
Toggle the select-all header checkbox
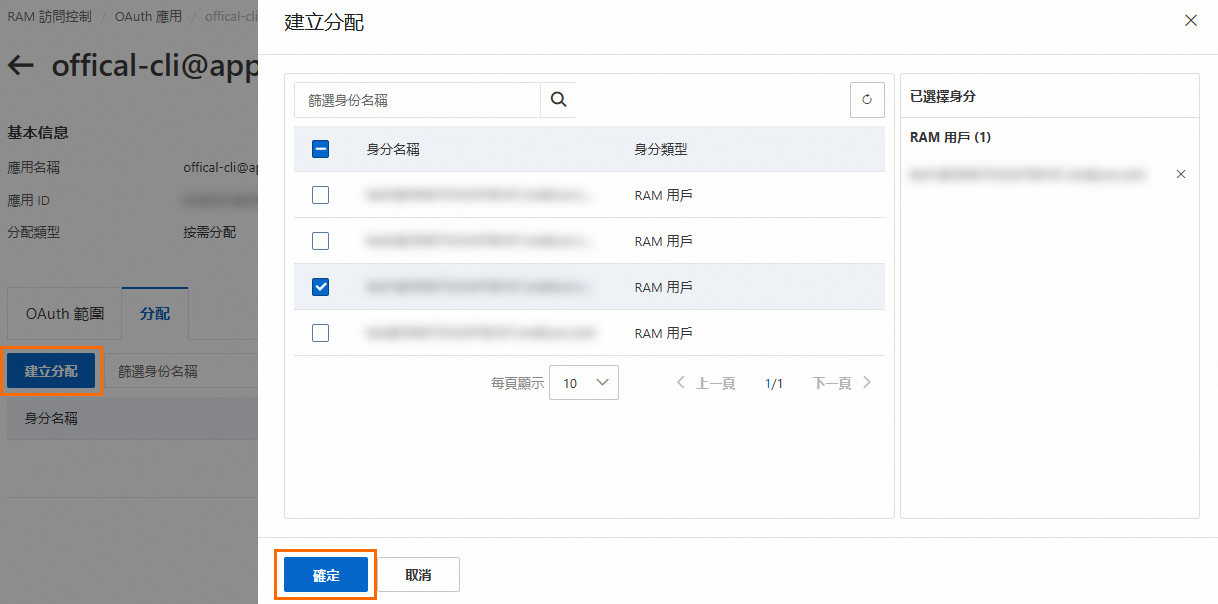tap(320, 149)
